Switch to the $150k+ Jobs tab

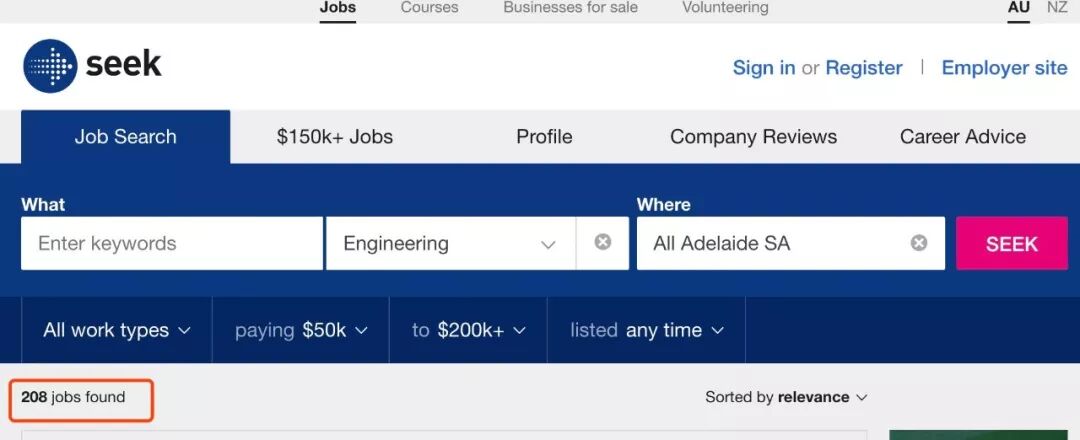(x=334, y=137)
